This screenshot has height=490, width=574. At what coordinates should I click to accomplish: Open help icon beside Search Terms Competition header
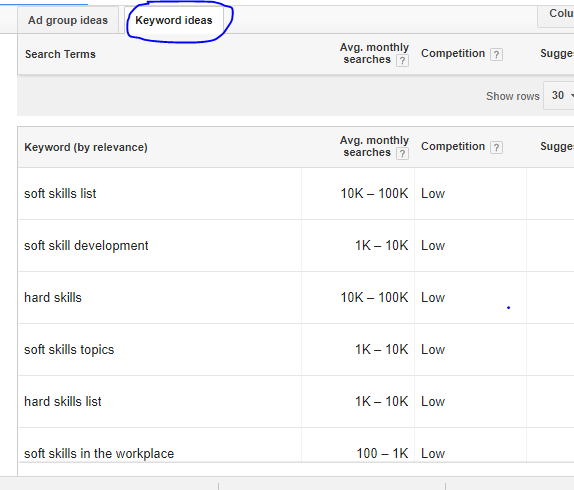coord(496,55)
